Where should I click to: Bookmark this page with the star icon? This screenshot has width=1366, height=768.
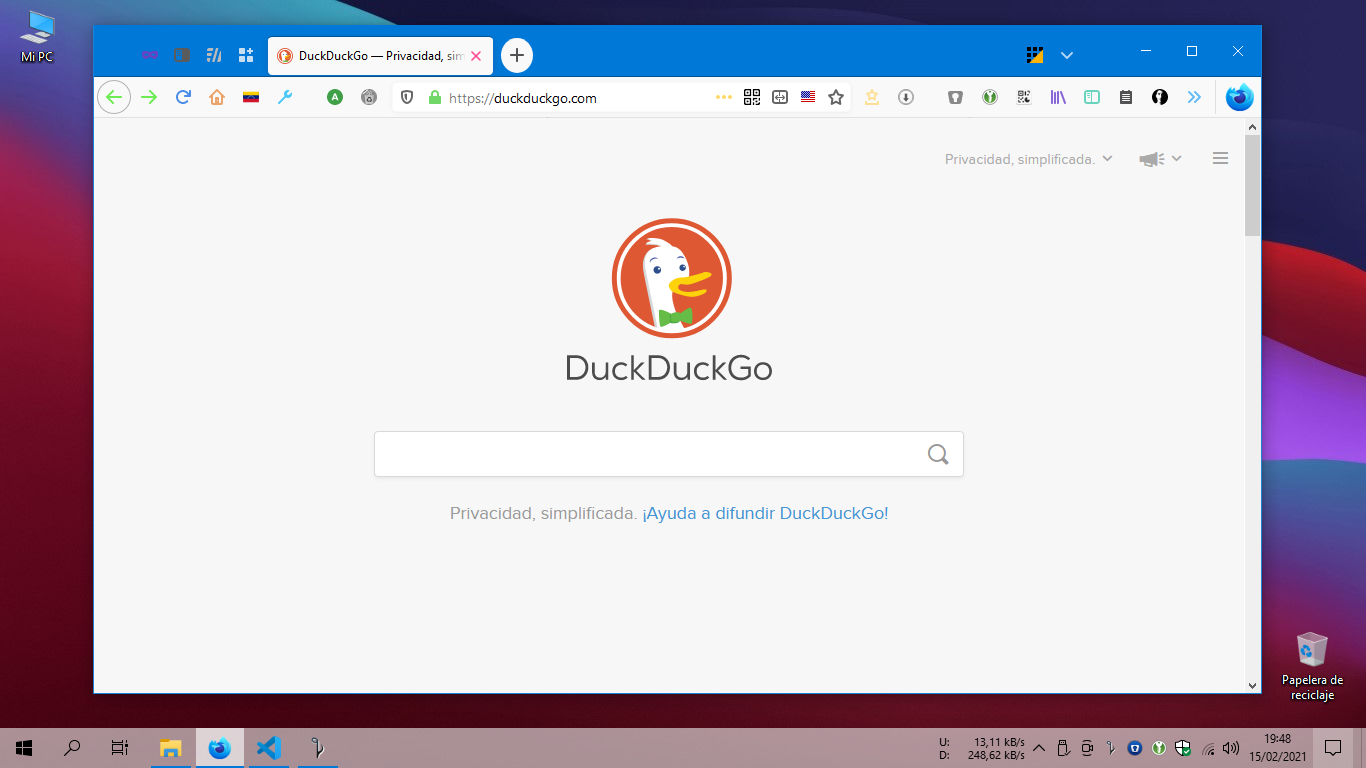(x=836, y=97)
